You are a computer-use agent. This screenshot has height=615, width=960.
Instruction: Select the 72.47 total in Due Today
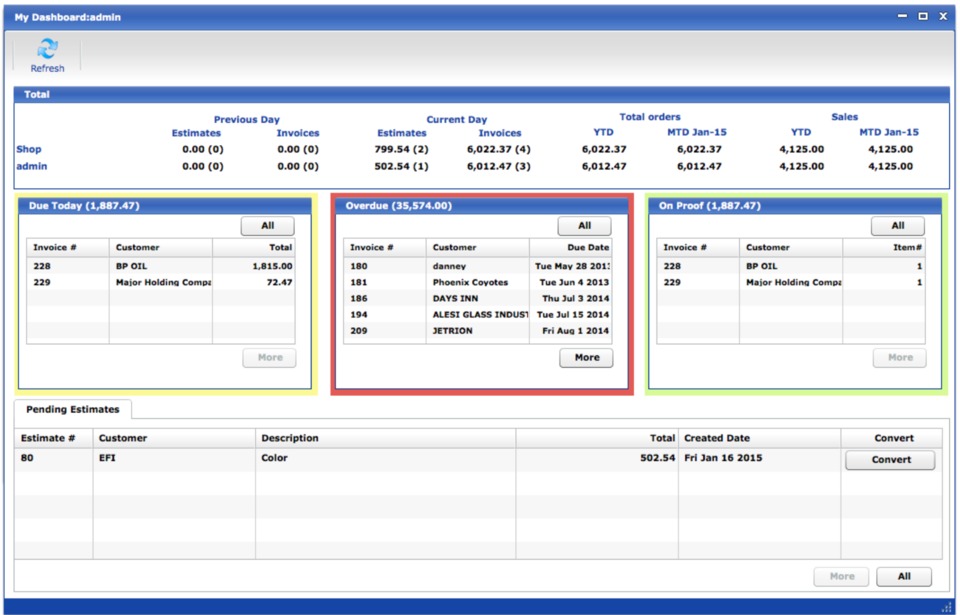click(279, 282)
